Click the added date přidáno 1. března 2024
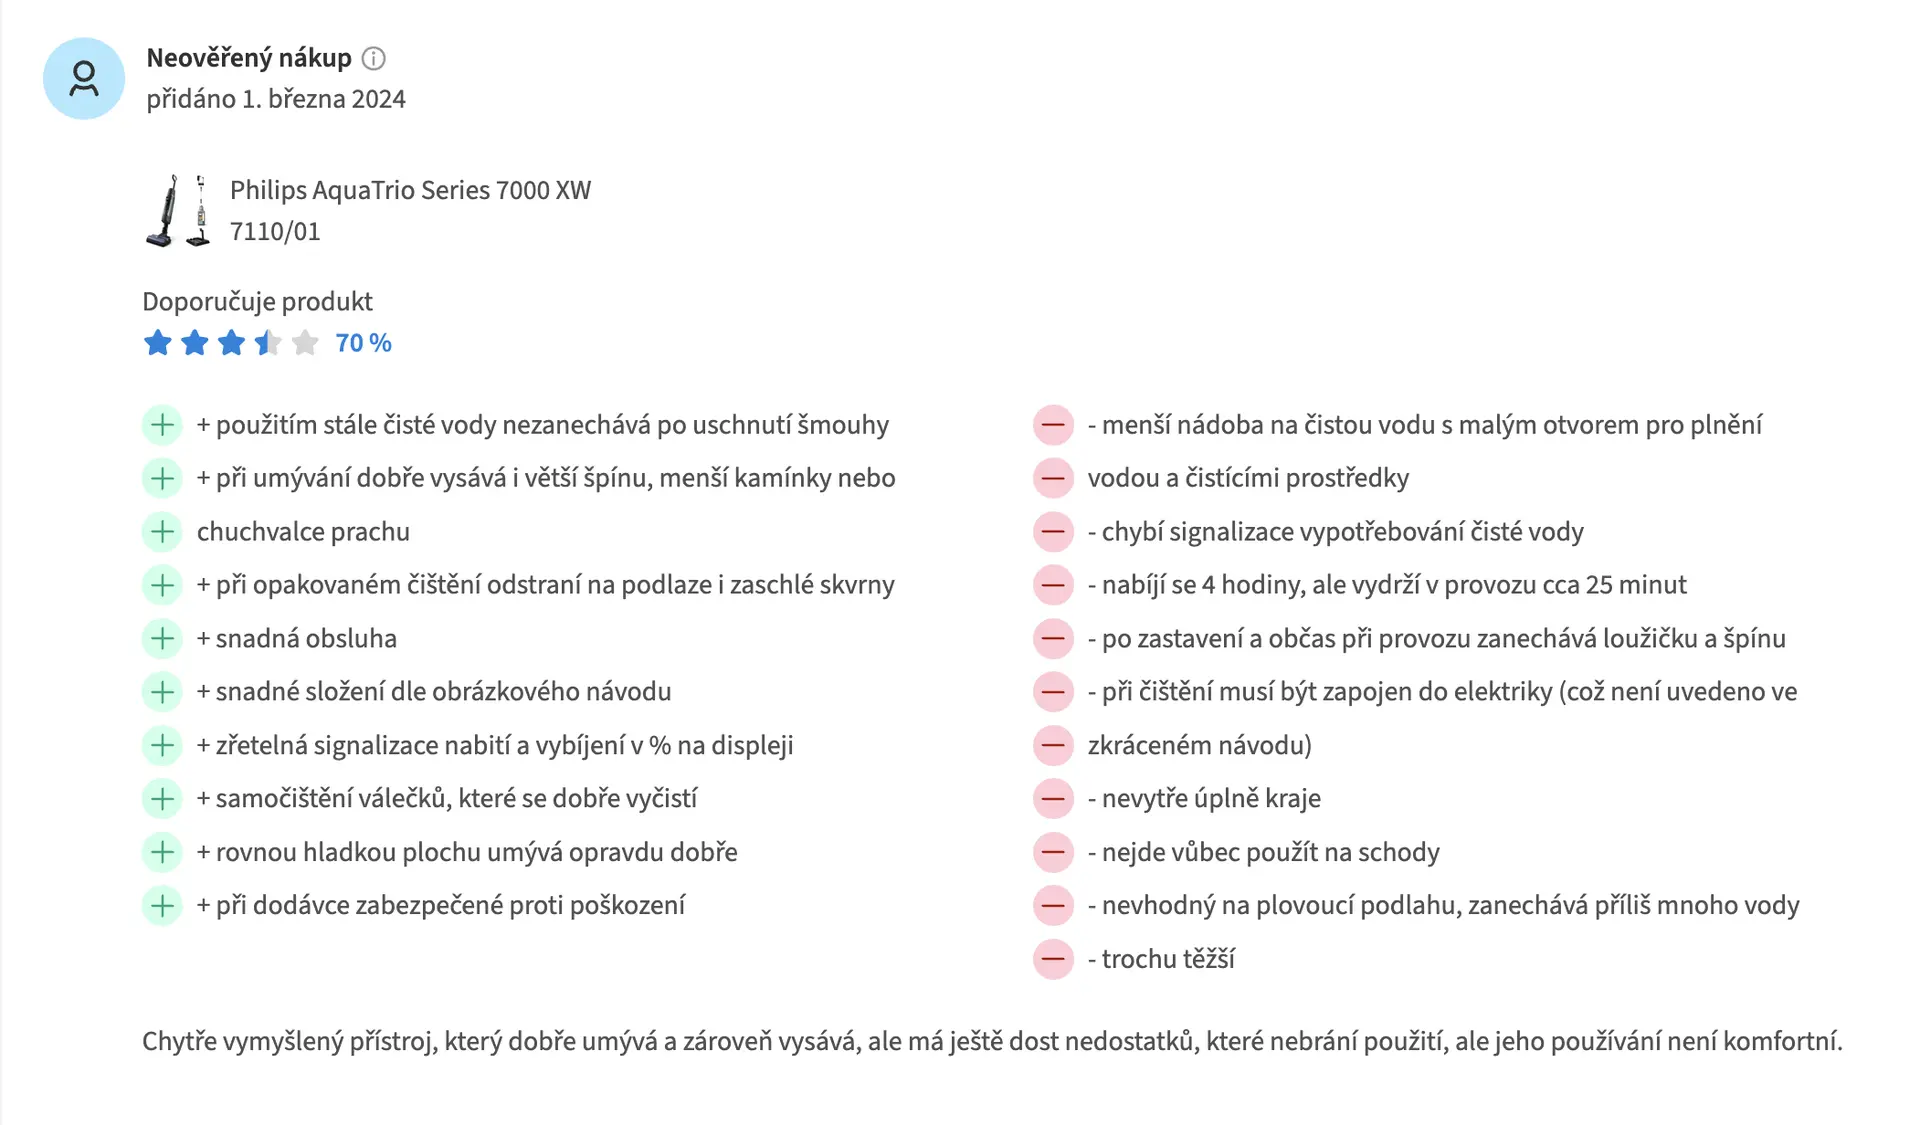 (x=276, y=99)
